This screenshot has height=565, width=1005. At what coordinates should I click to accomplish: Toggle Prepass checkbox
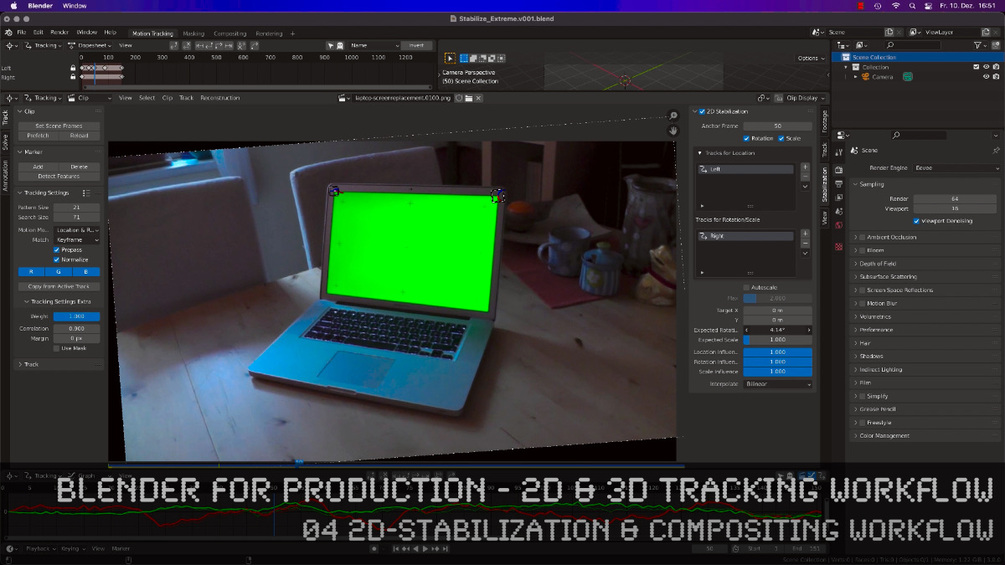(x=56, y=250)
